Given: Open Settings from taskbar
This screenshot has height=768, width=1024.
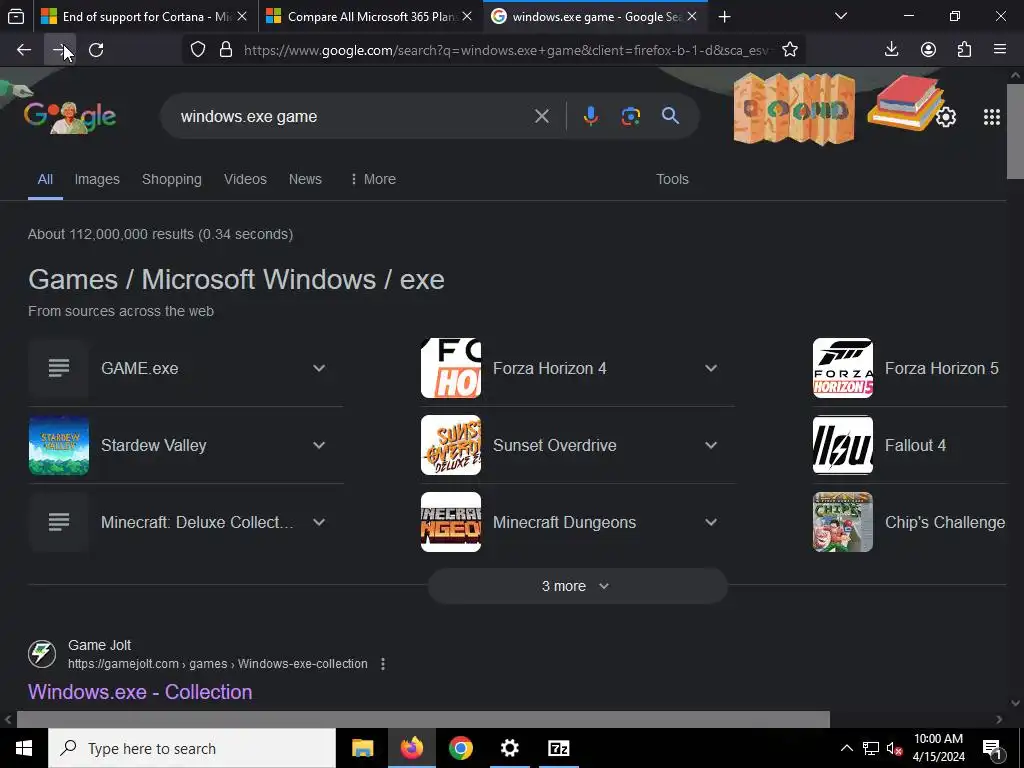Looking at the screenshot, I should (x=509, y=748).
